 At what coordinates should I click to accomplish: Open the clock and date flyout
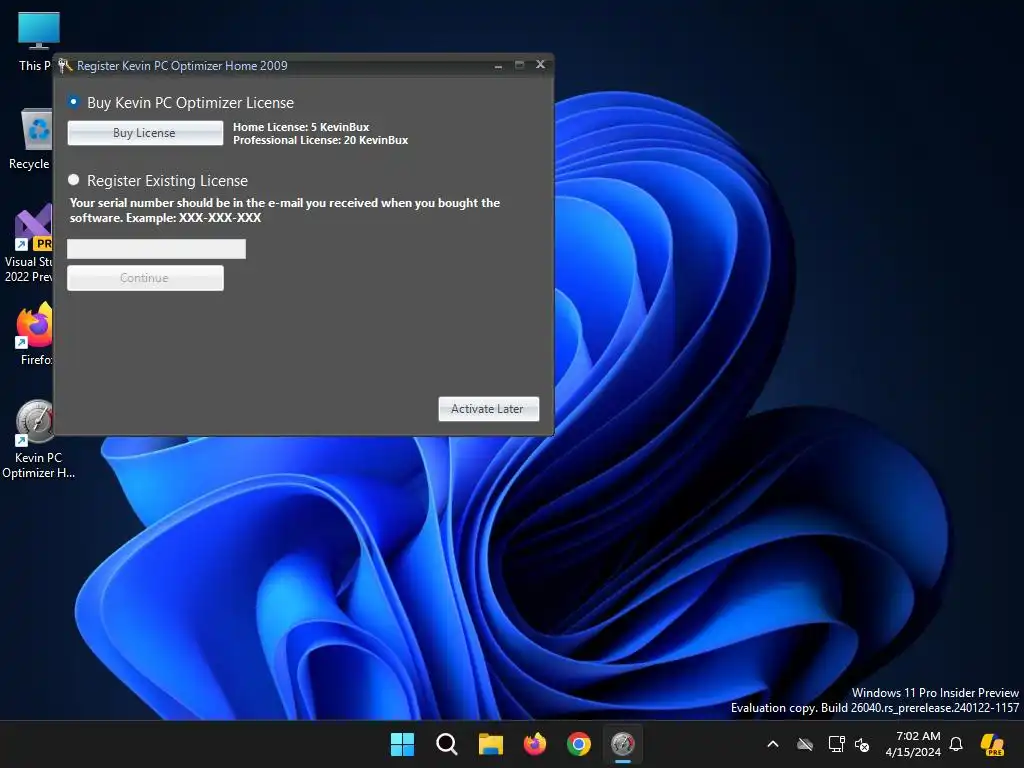point(913,744)
